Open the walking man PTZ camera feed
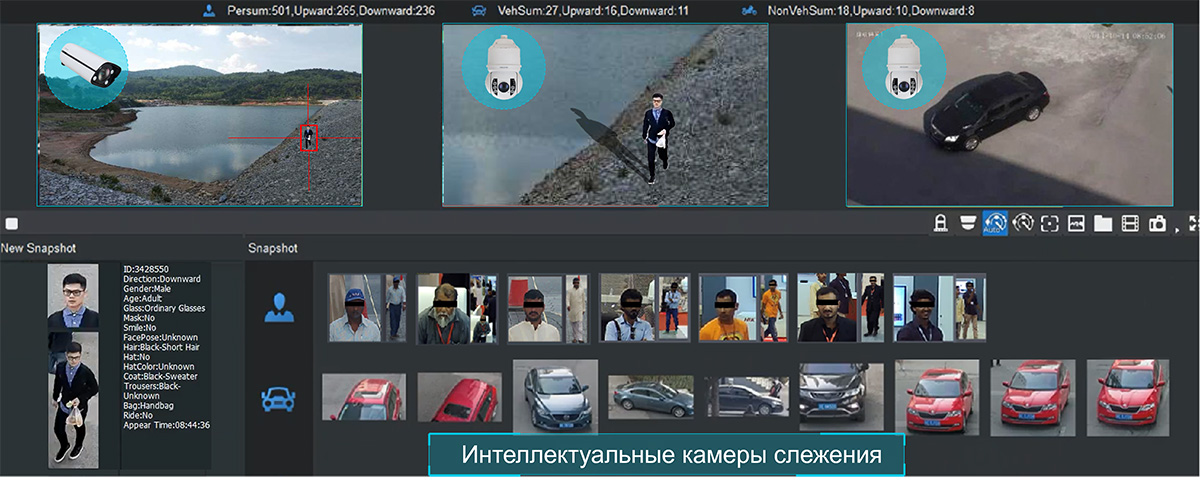This screenshot has height=483, width=1200. [605, 115]
